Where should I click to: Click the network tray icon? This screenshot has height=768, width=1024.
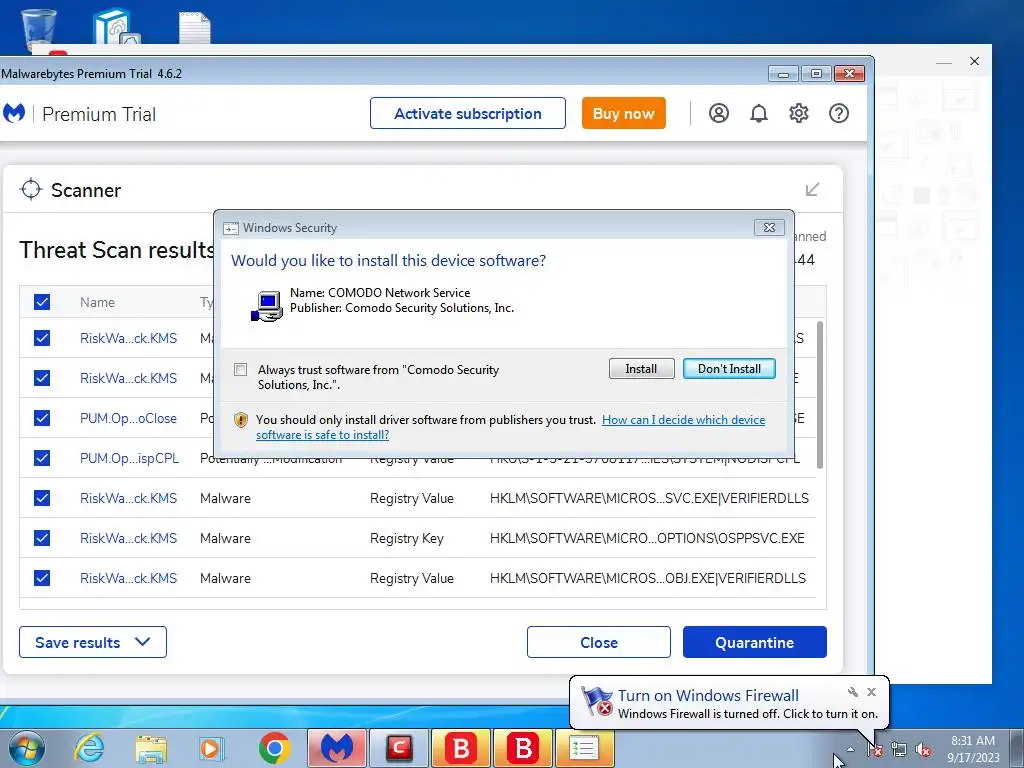[x=899, y=749]
